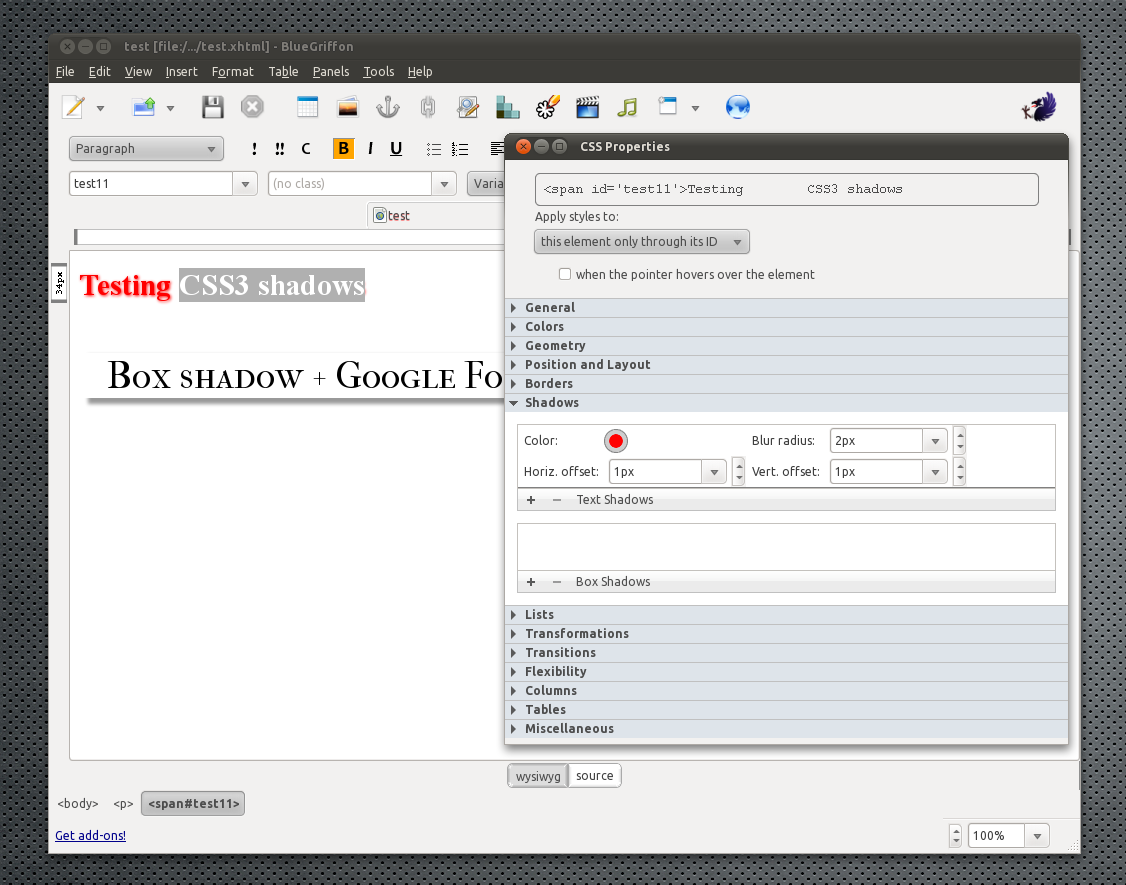The height and width of the screenshot is (885, 1126).
Task: Open 'this element only through its ID' dropdown
Action: pos(642,241)
